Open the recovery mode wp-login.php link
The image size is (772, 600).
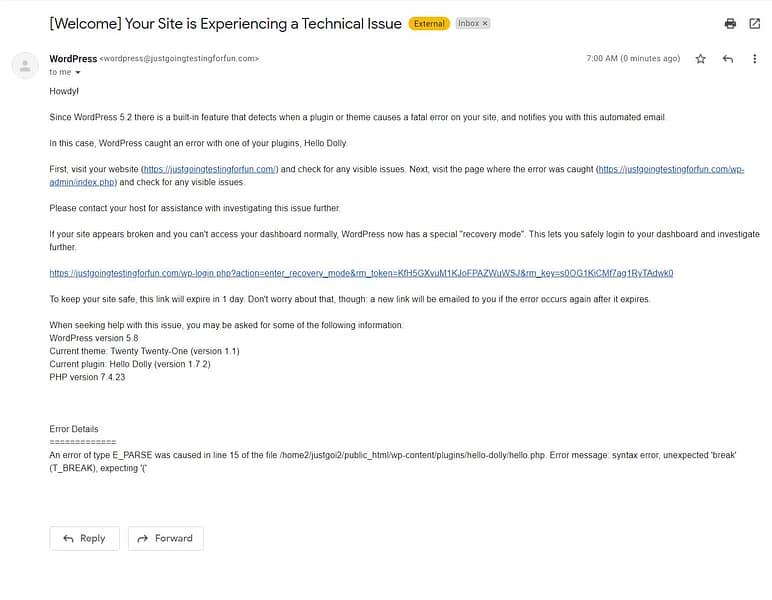point(361,273)
